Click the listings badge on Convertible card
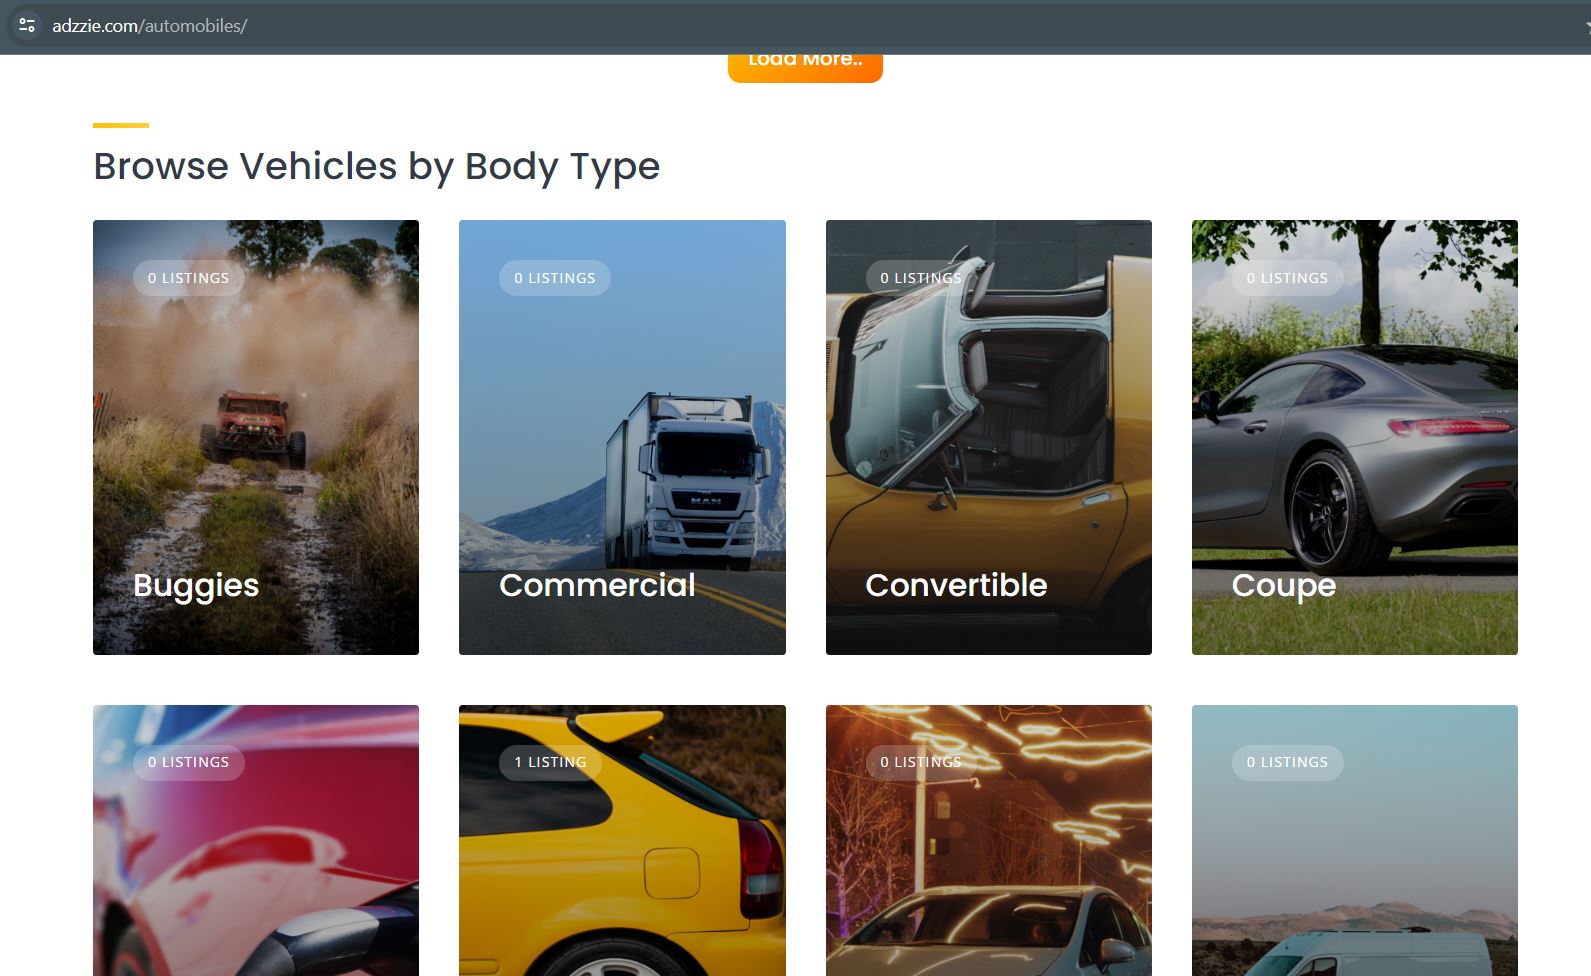This screenshot has width=1591, height=976. 920,278
